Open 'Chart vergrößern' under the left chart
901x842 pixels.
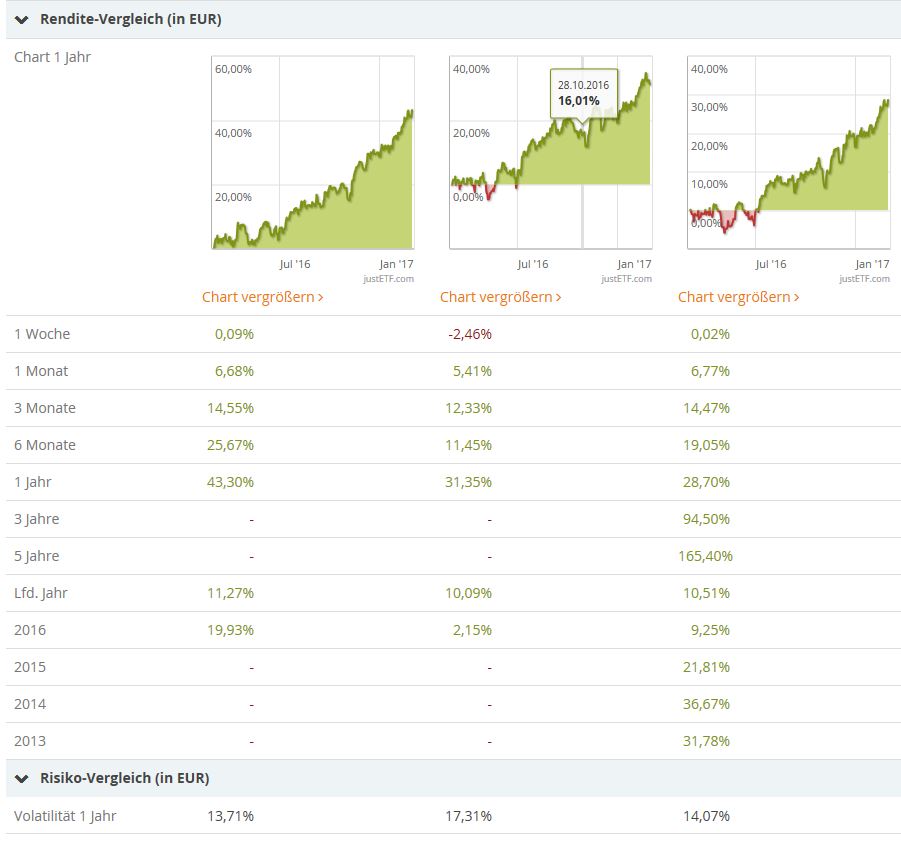(262, 297)
